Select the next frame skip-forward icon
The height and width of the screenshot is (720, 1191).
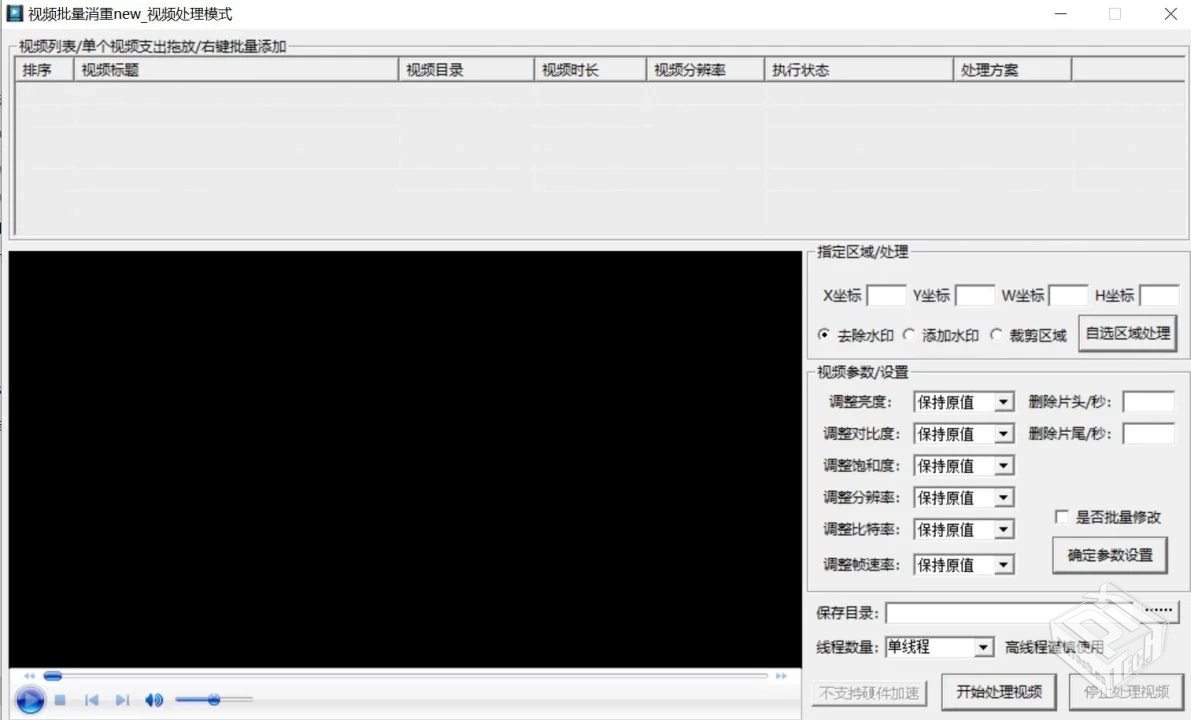click(122, 700)
